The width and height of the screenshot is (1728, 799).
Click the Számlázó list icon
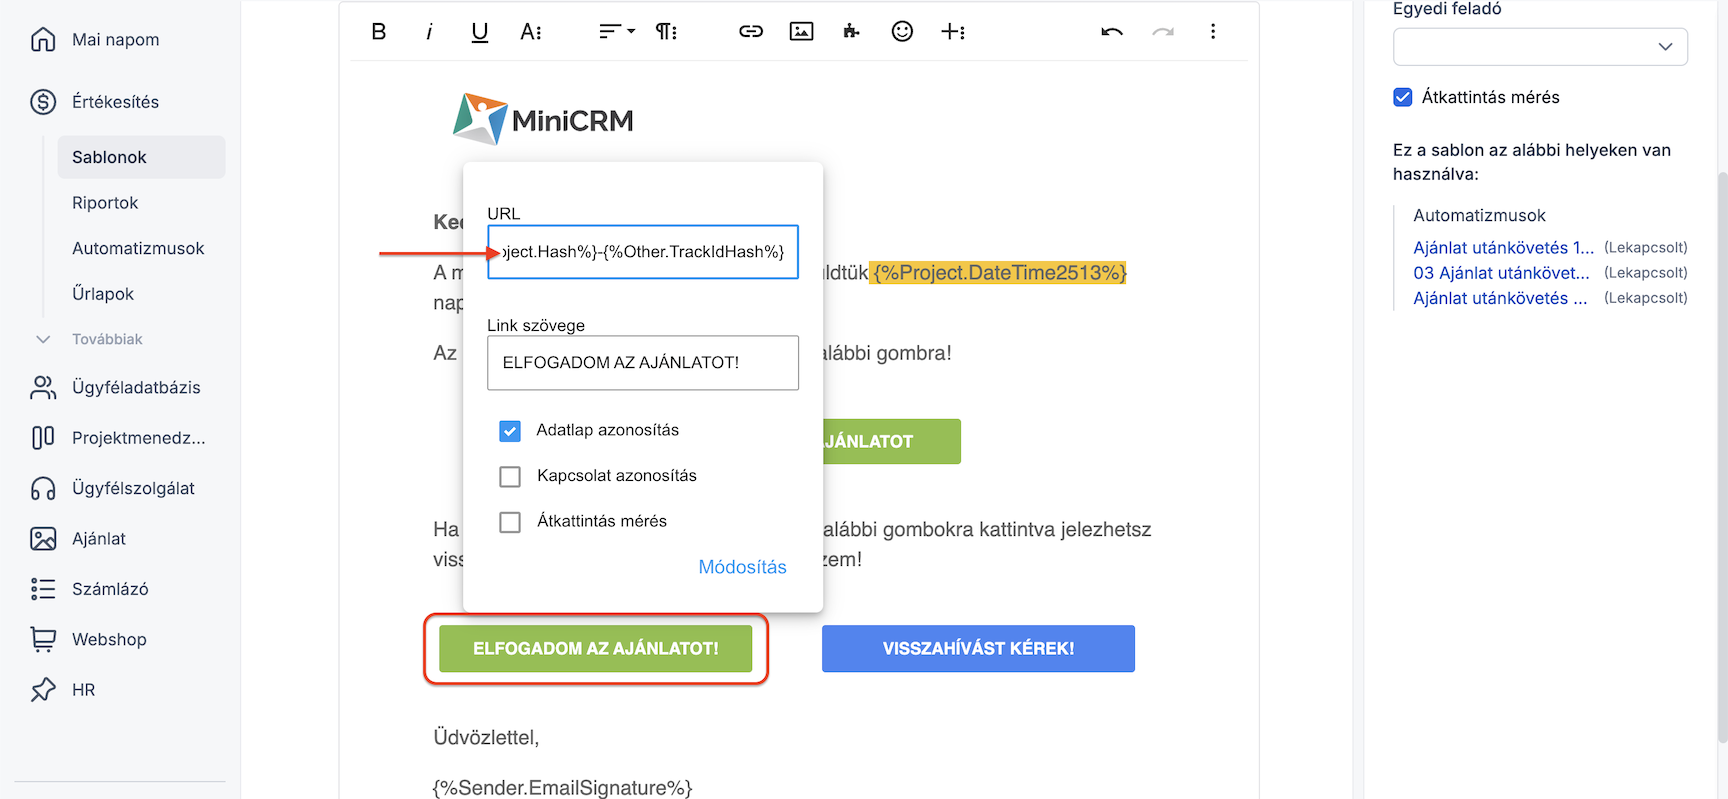[x=43, y=590]
